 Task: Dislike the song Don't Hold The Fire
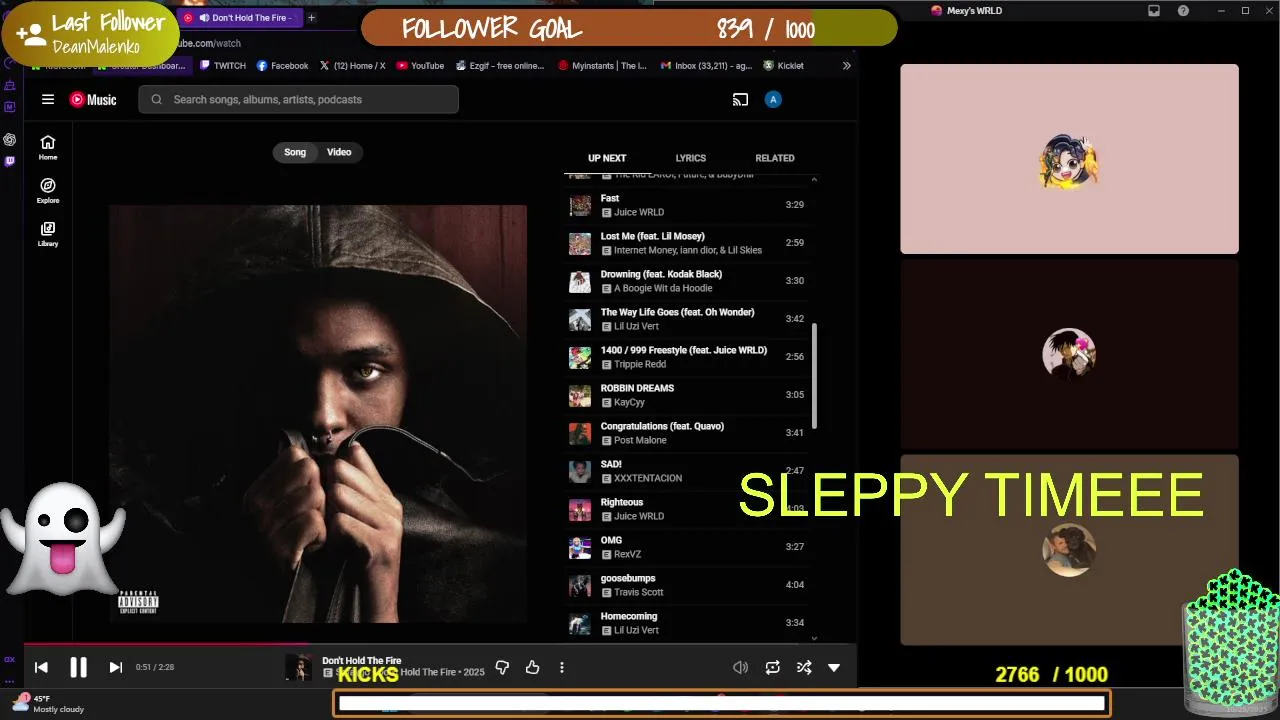click(502, 667)
